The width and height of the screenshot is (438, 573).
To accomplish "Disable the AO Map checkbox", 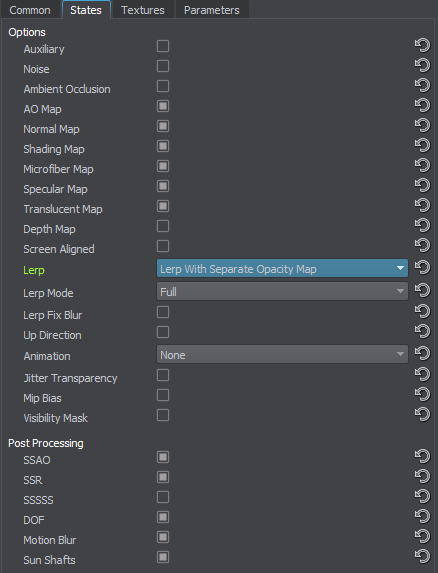I will point(163,106).
